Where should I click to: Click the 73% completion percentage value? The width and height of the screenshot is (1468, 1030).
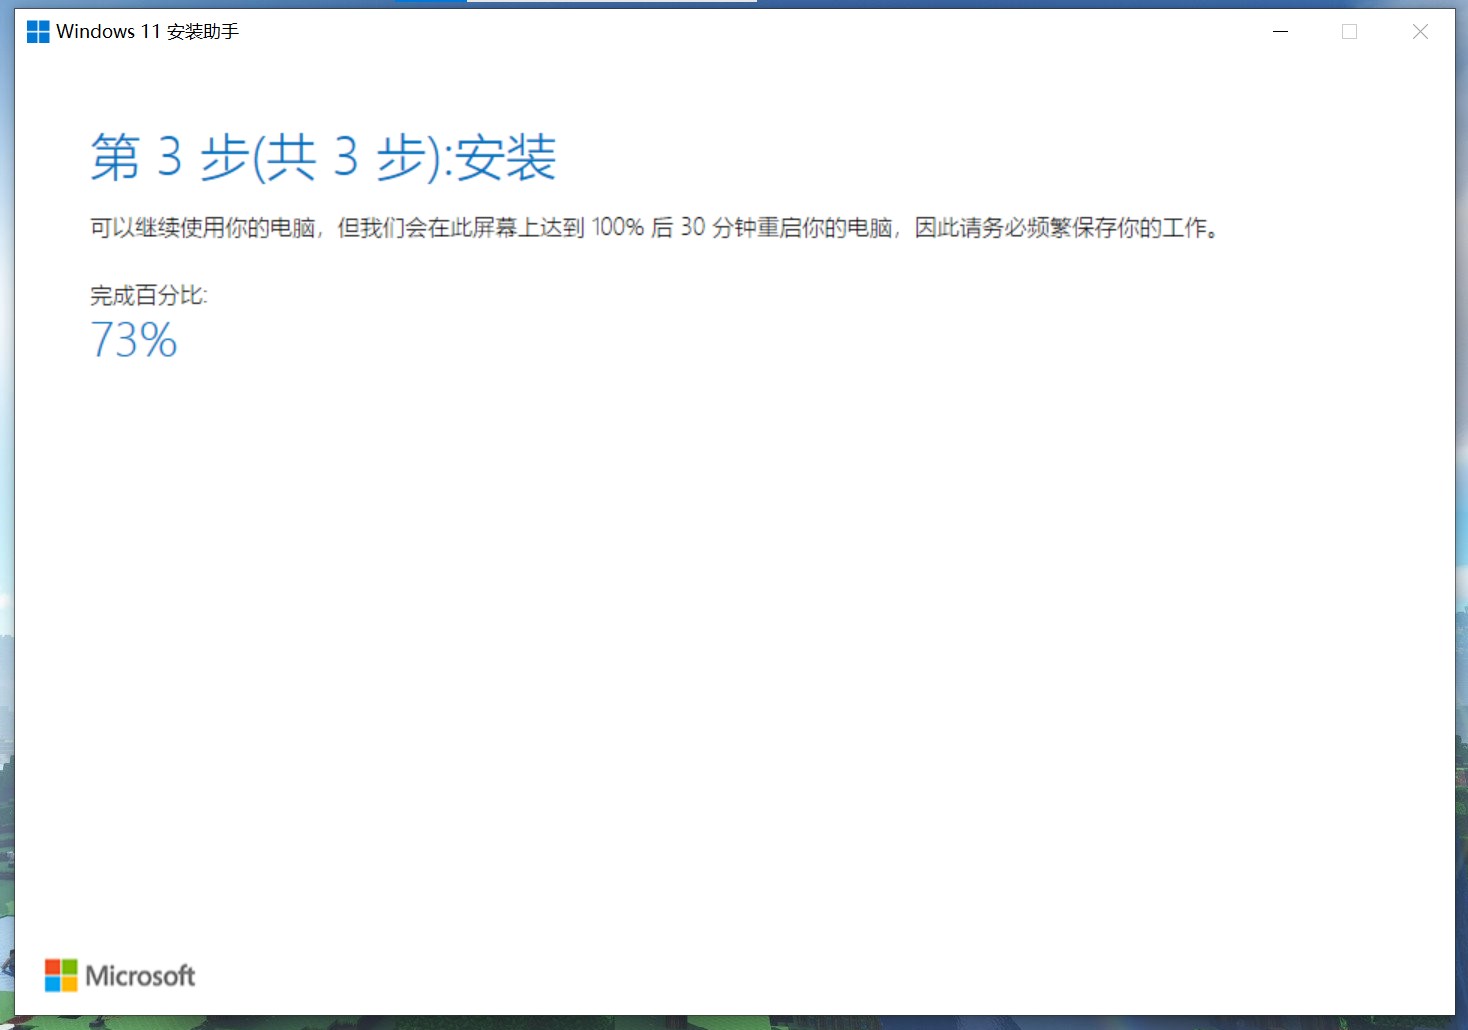(x=134, y=340)
